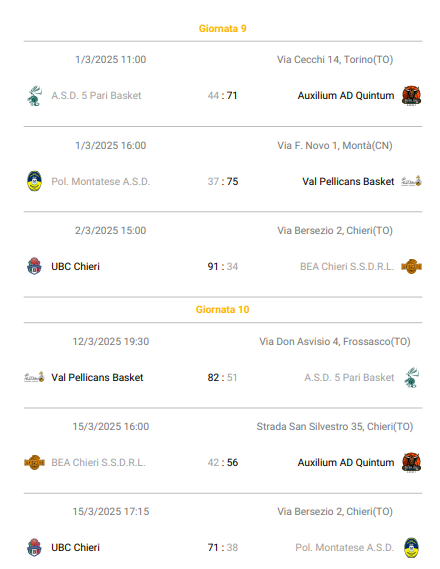The image size is (440, 569).
Task: Open the Pol. Montatese logo in the 37:75 match
Action: (x=34, y=181)
